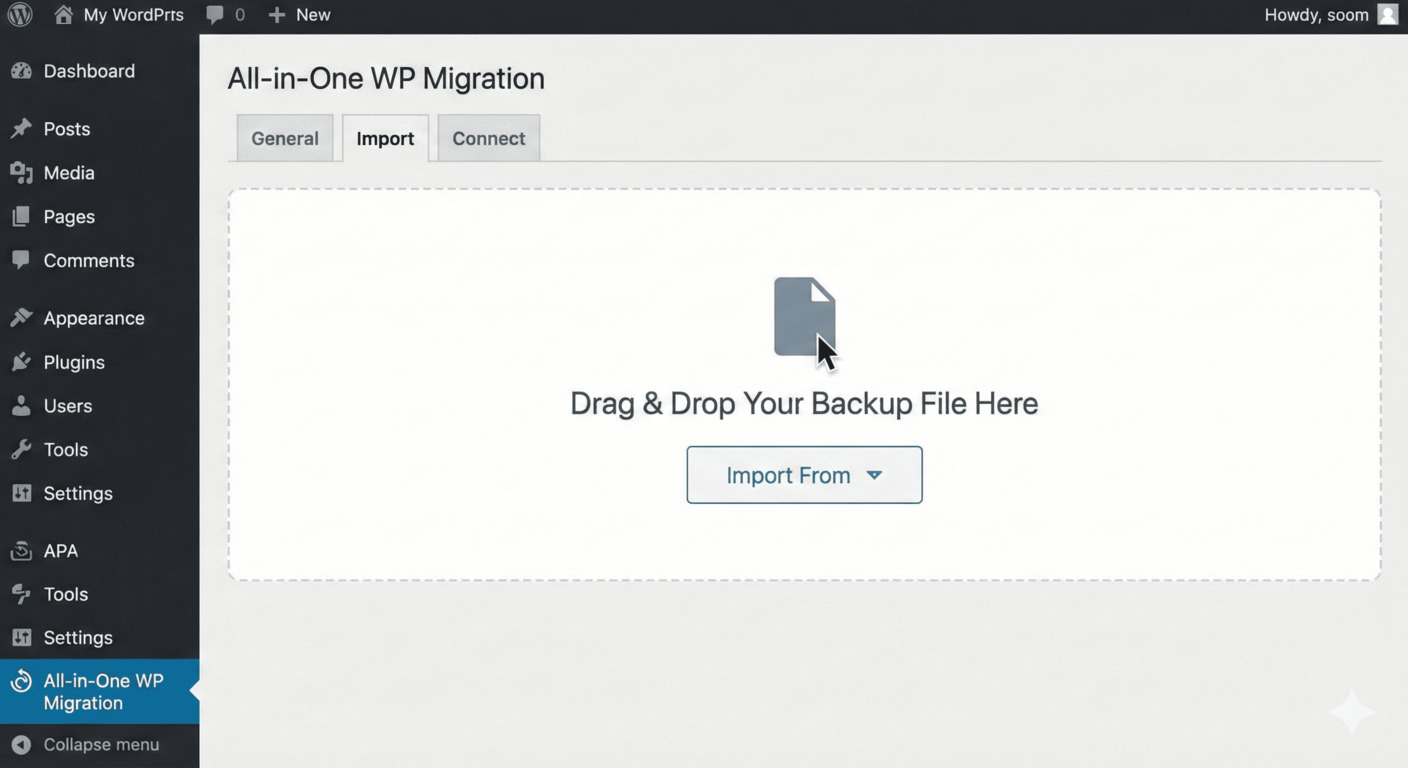1408x768 pixels.
Task: Click the All-in-One WP Migration sidebar icon
Action: tap(21, 682)
